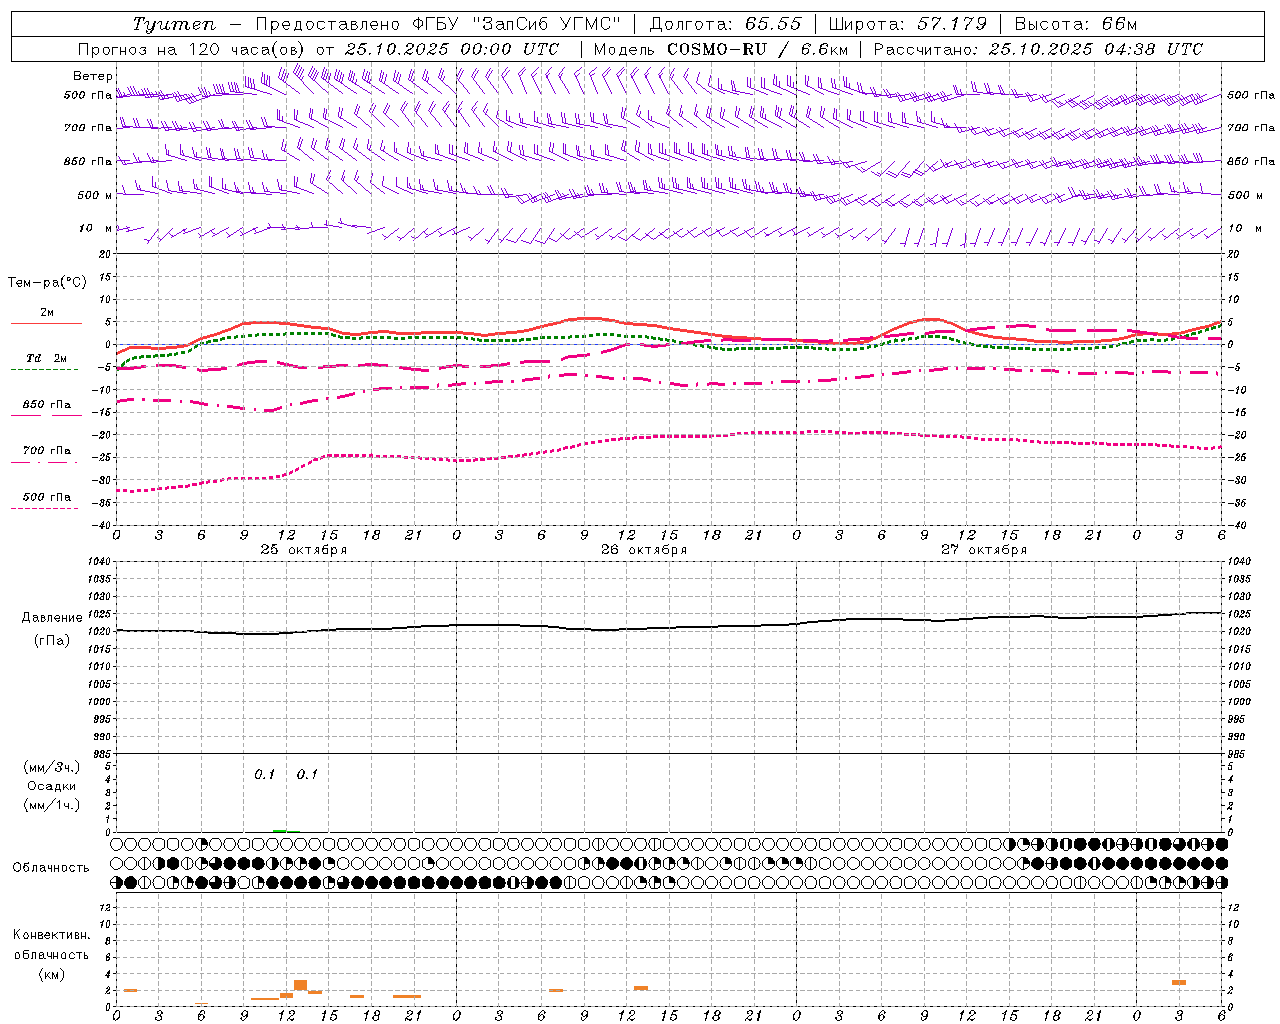The height and width of the screenshot is (1024, 1280).
Task: Click the 25 октября date label
Action: (304, 550)
